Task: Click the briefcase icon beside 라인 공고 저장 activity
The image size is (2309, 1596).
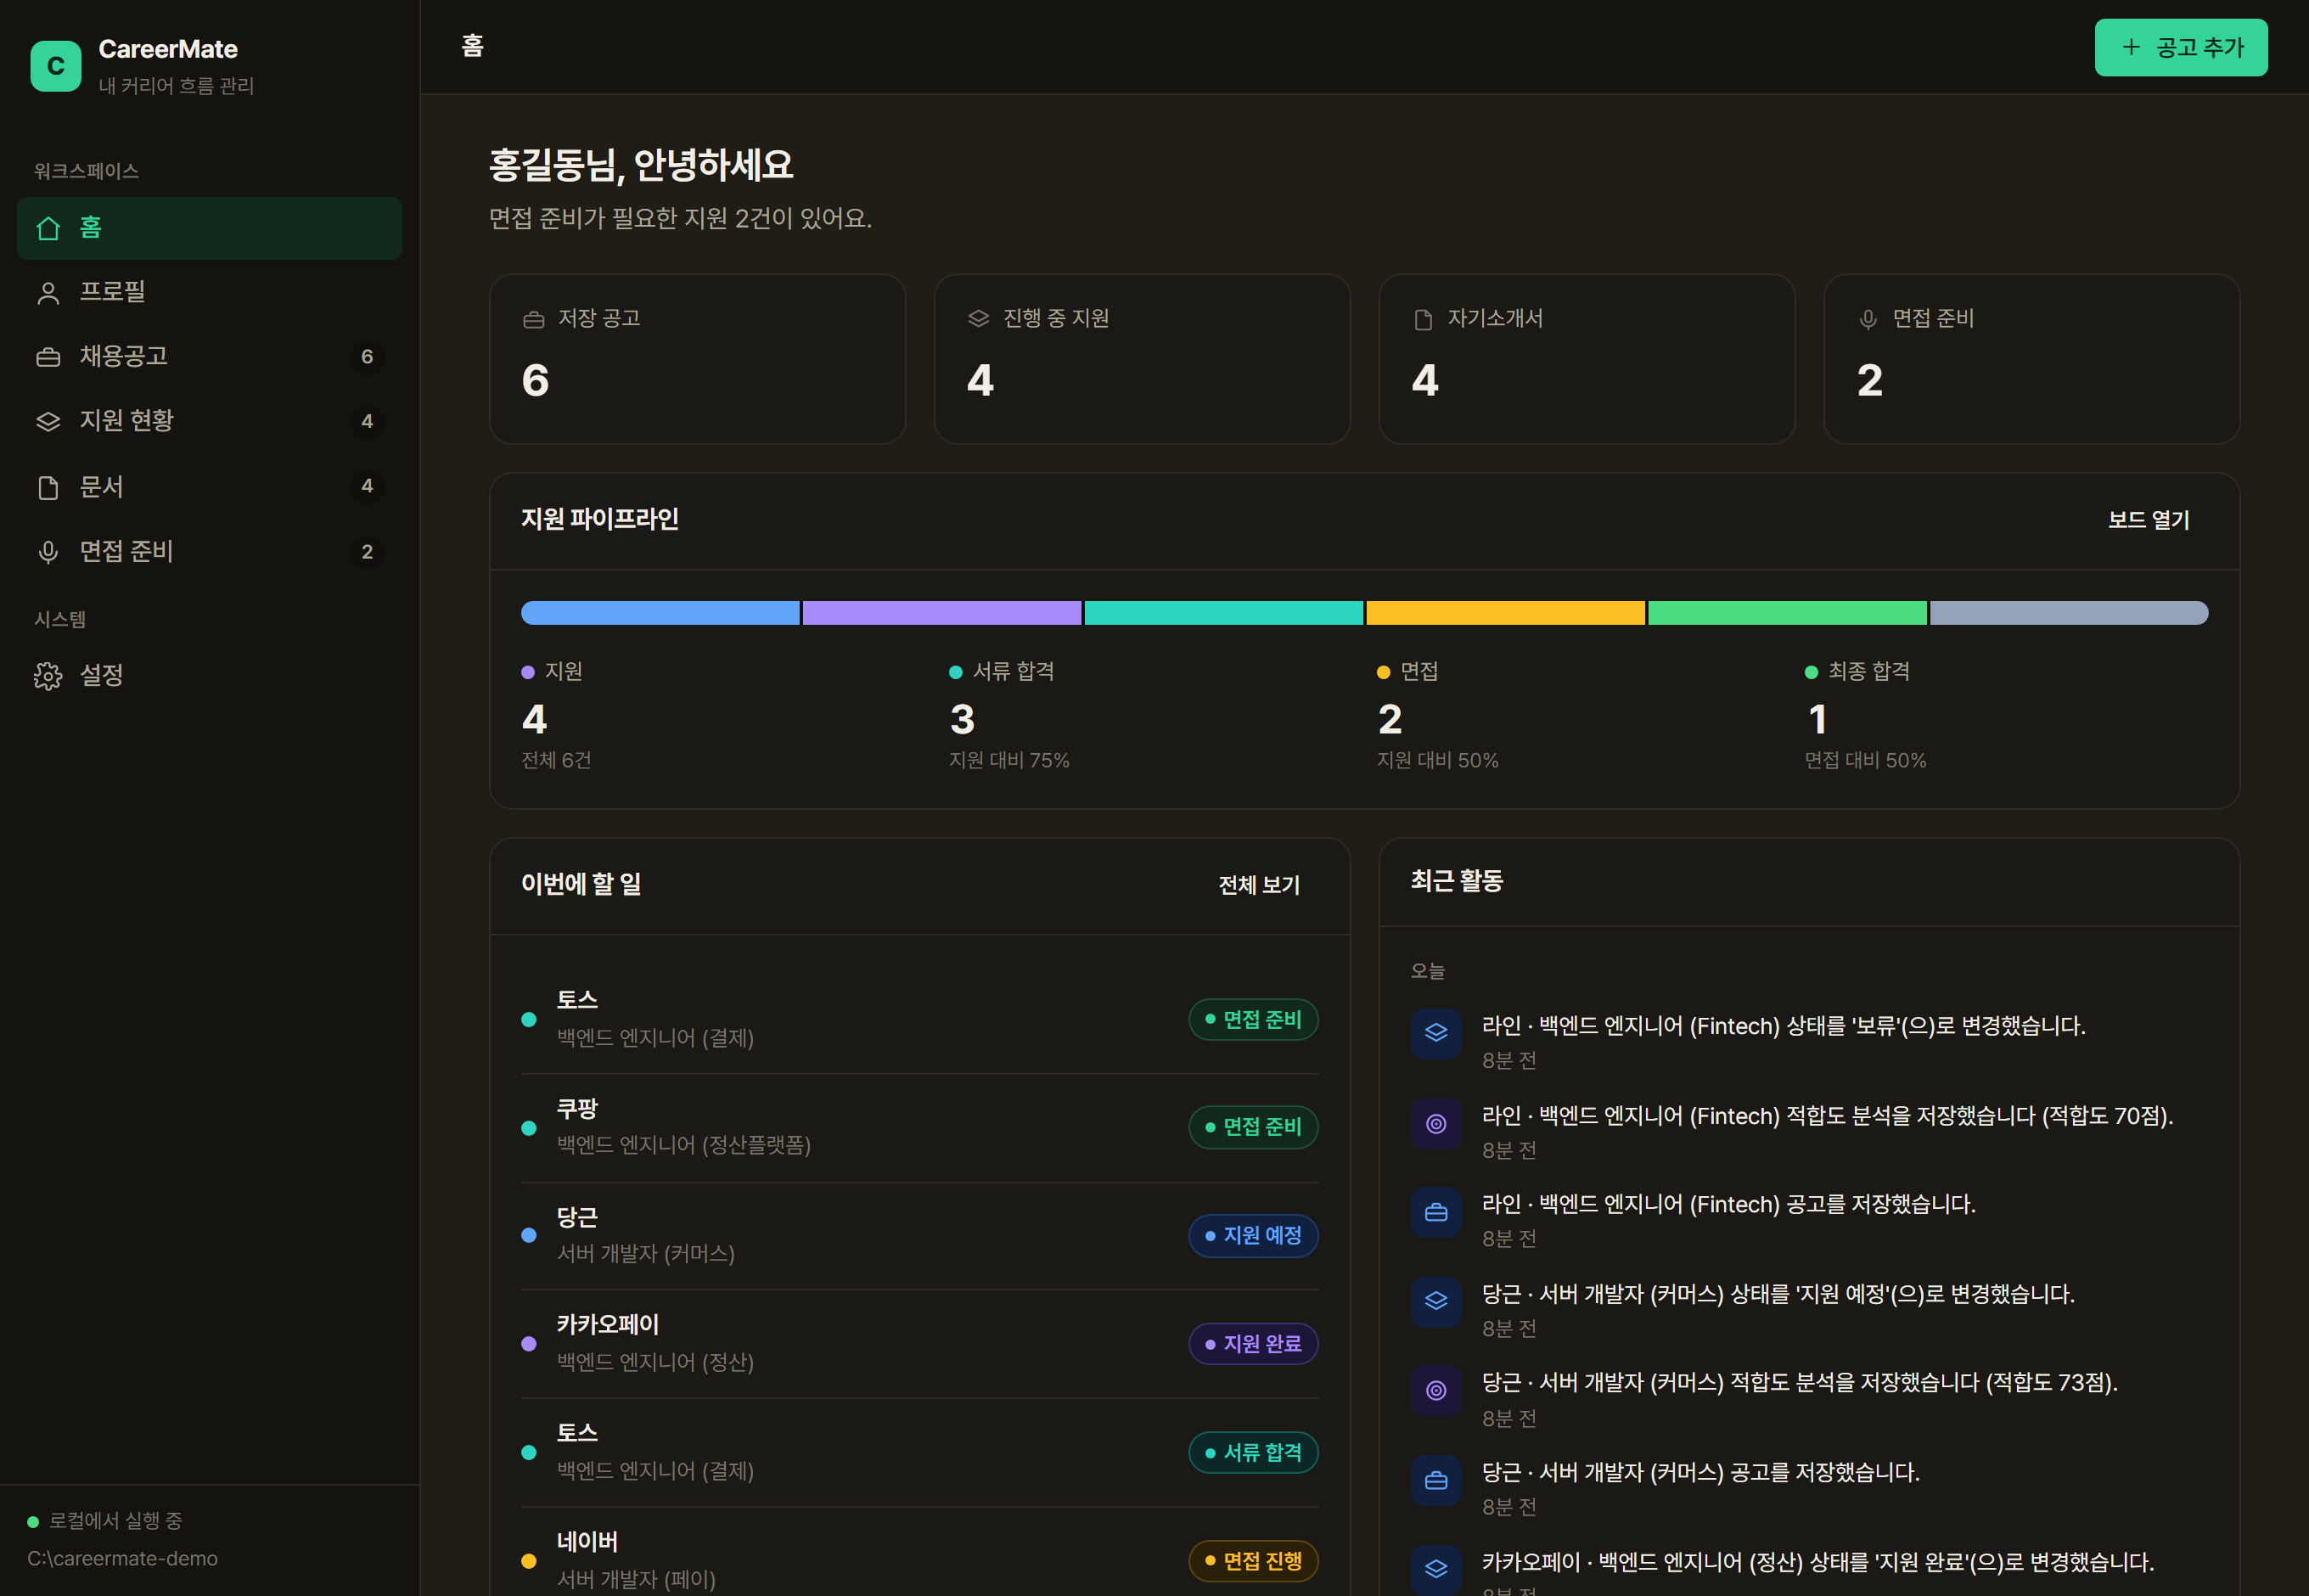Action: tap(1436, 1212)
